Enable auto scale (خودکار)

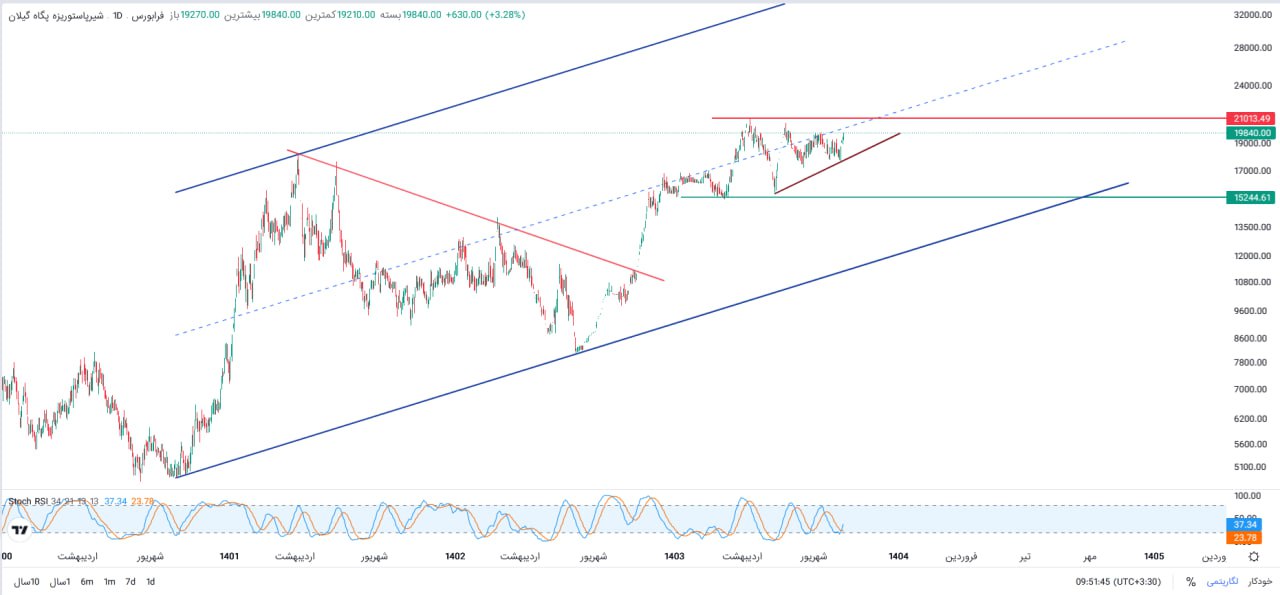click(1258, 581)
